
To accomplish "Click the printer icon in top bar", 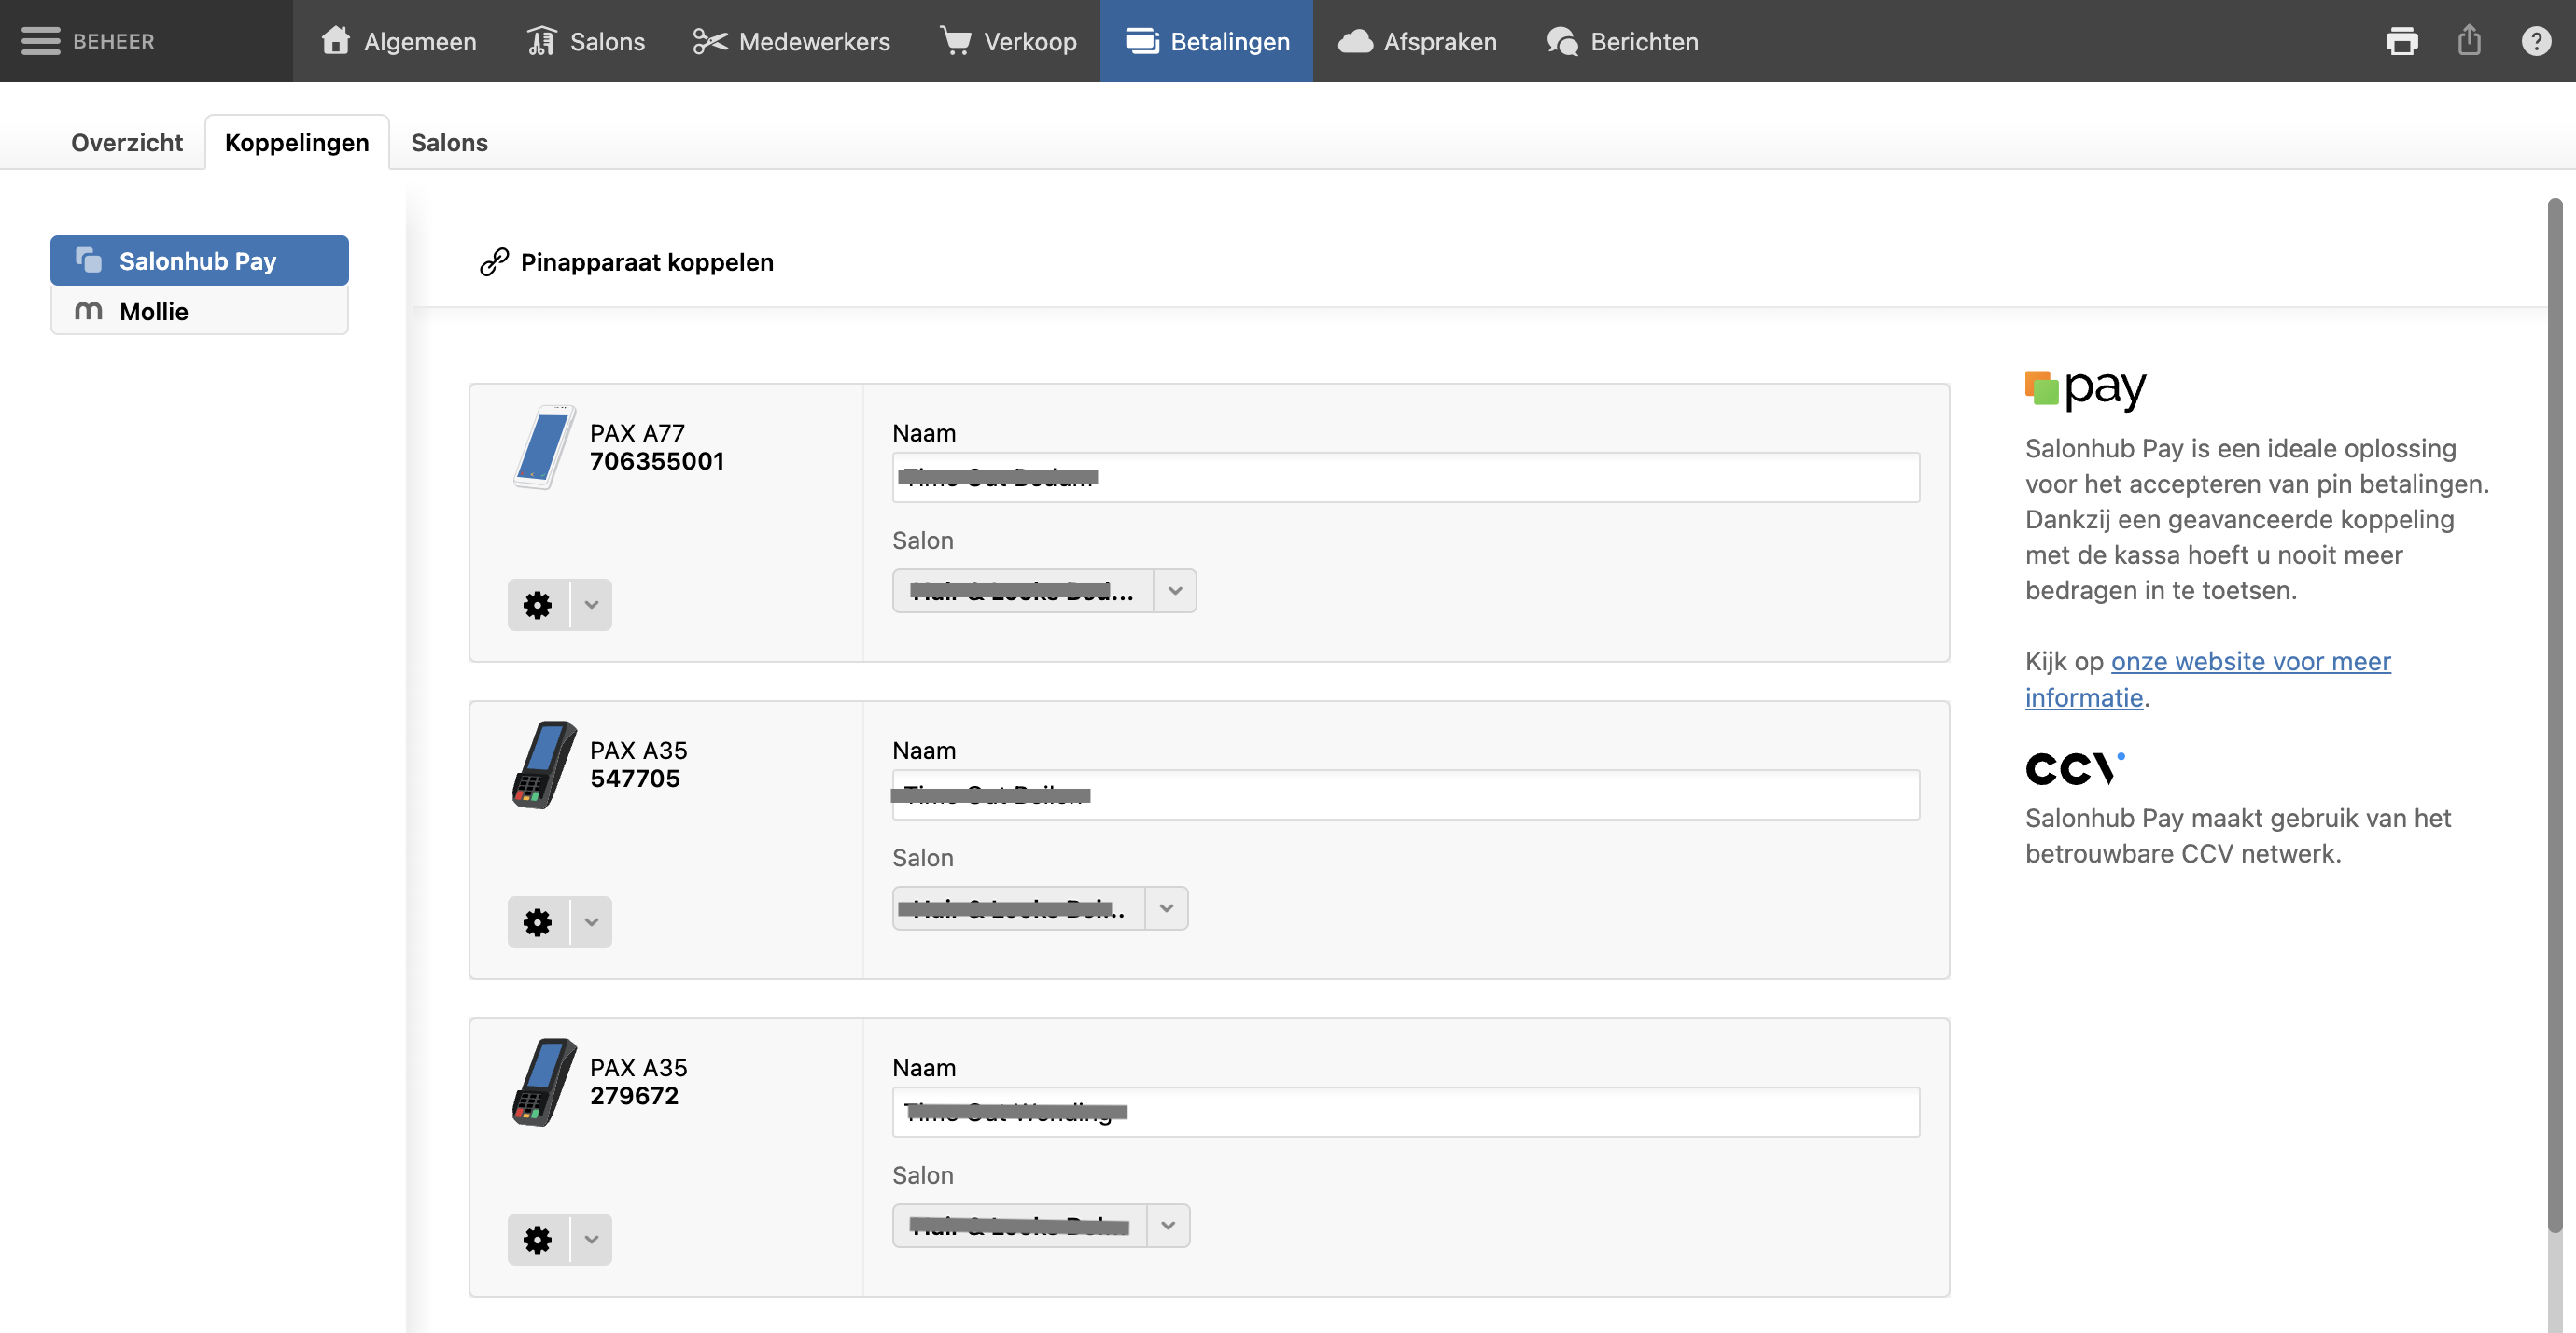I will point(2401,41).
